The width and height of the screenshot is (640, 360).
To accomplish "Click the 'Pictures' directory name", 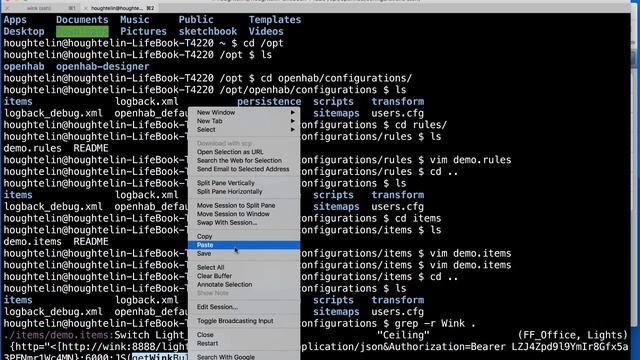I will [x=143, y=31].
